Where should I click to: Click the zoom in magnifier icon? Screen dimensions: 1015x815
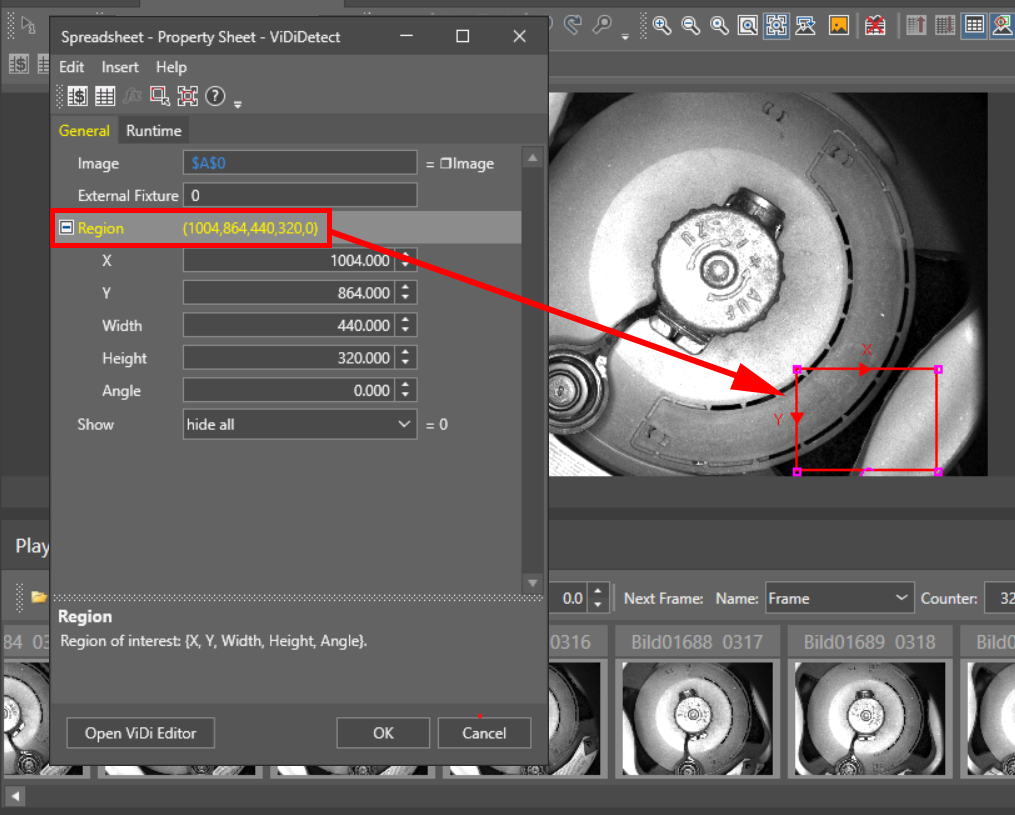tap(662, 26)
